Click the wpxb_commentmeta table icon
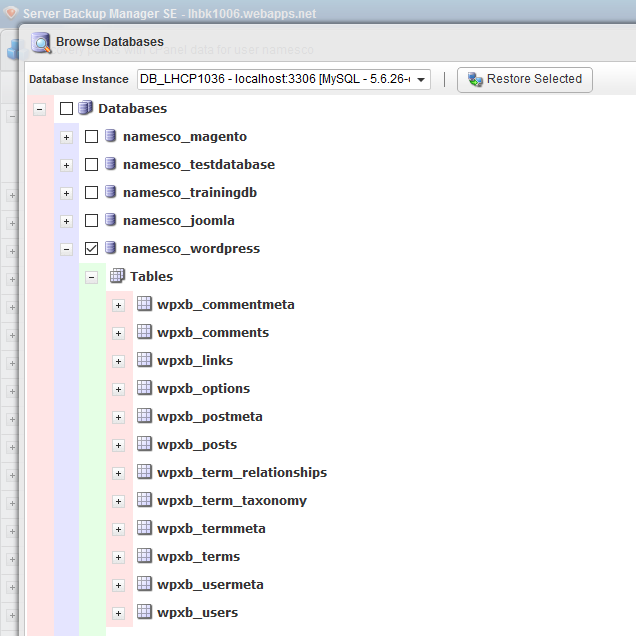Screen dimensions: 636x636 pyautogui.click(x=144, y=303)
